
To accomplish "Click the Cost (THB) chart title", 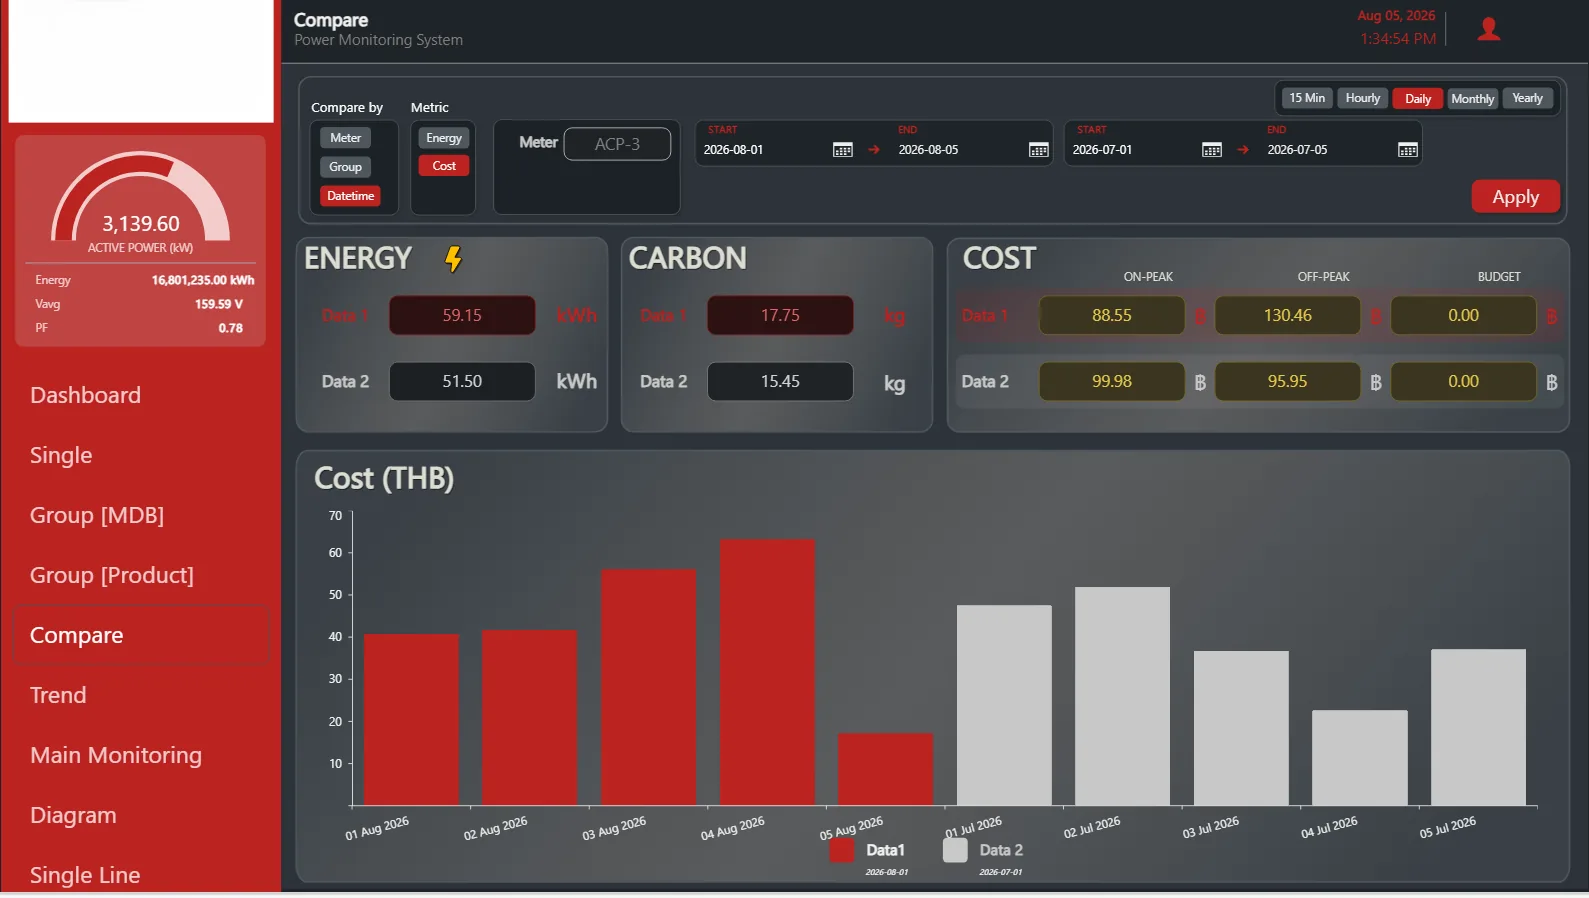I will [384, 478].
